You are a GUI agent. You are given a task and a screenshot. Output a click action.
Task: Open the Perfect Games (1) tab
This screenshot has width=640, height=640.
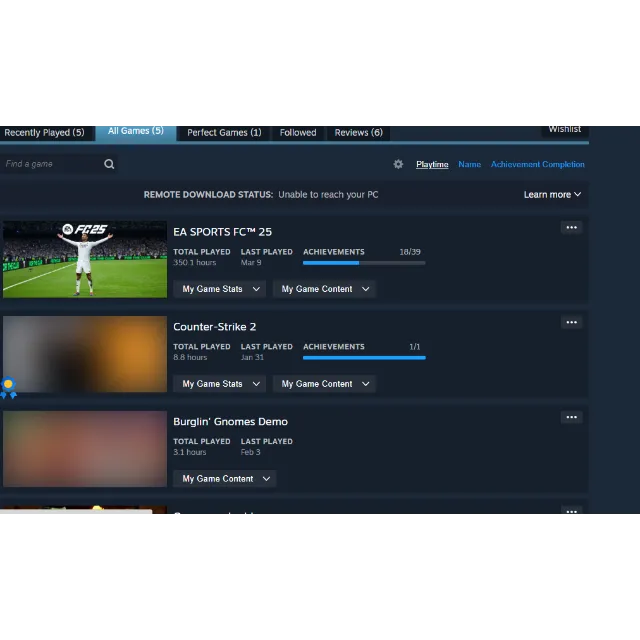224,133
